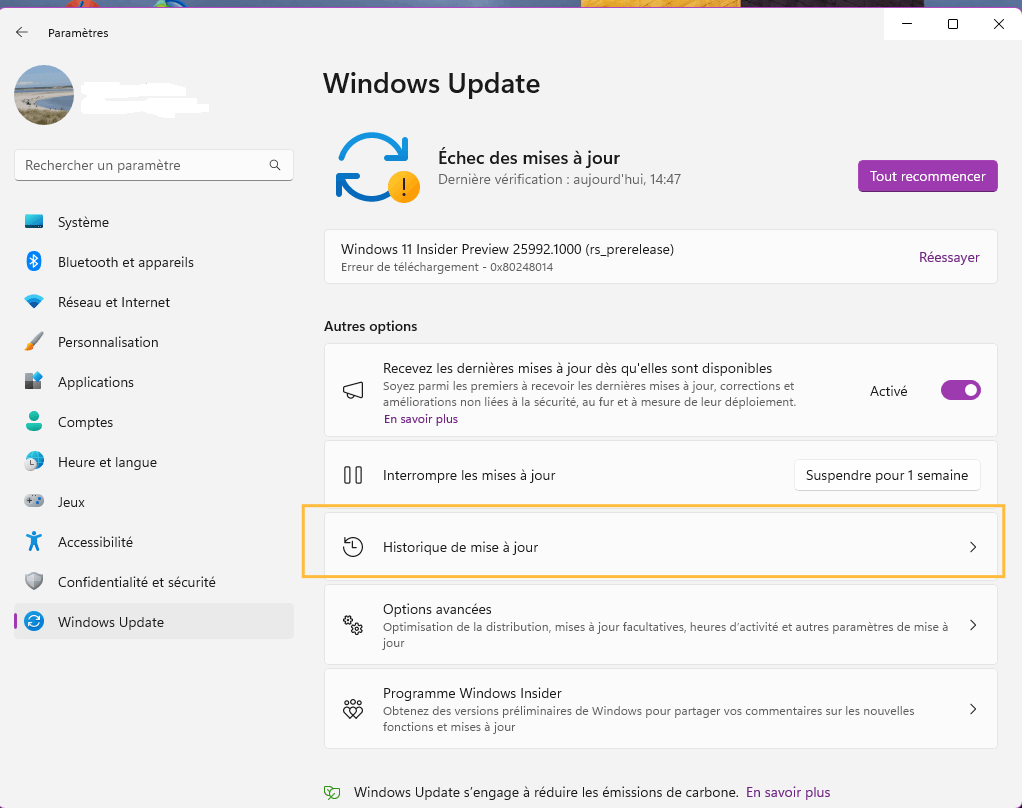Select Windows Update in the sidebar
The width and height of the screenshot is (1022, 808).
(x=154, y=622)
